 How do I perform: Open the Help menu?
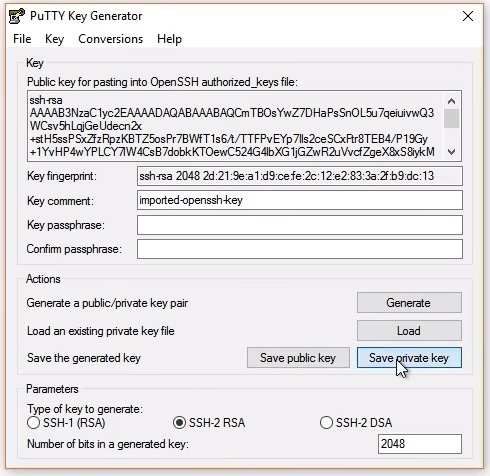coord(169,39)
